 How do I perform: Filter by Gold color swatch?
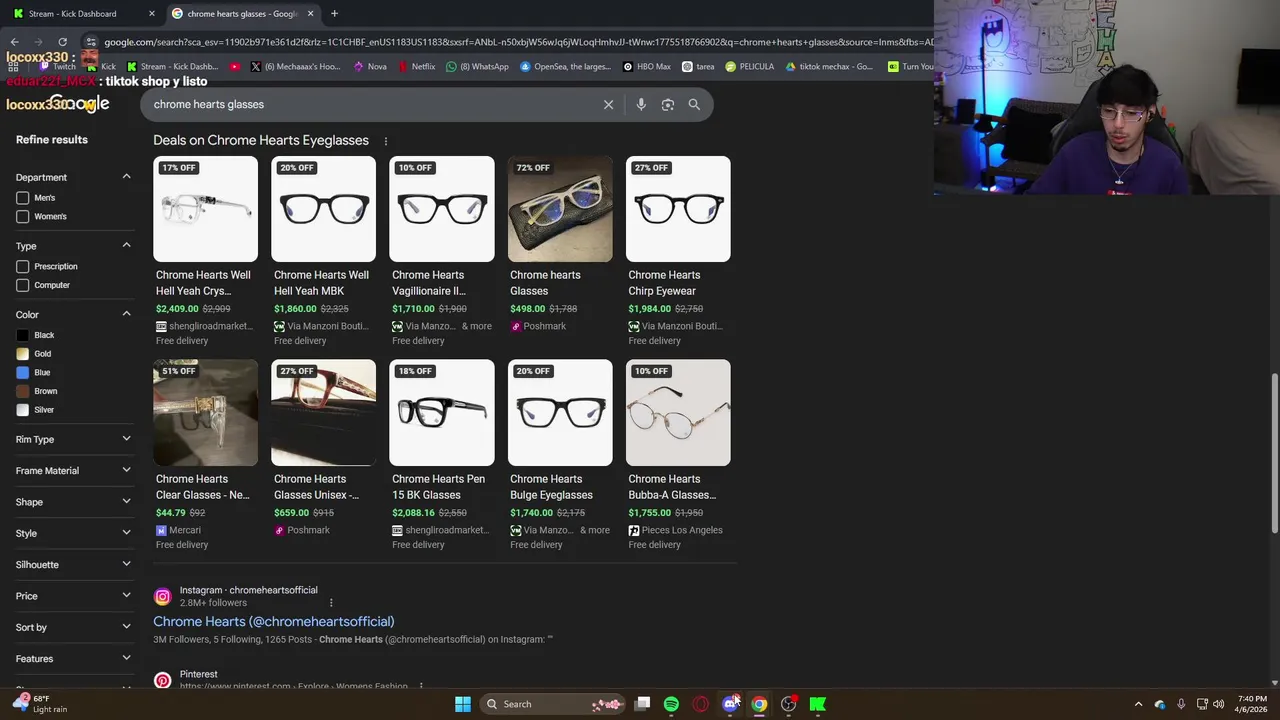pos(22,354)
